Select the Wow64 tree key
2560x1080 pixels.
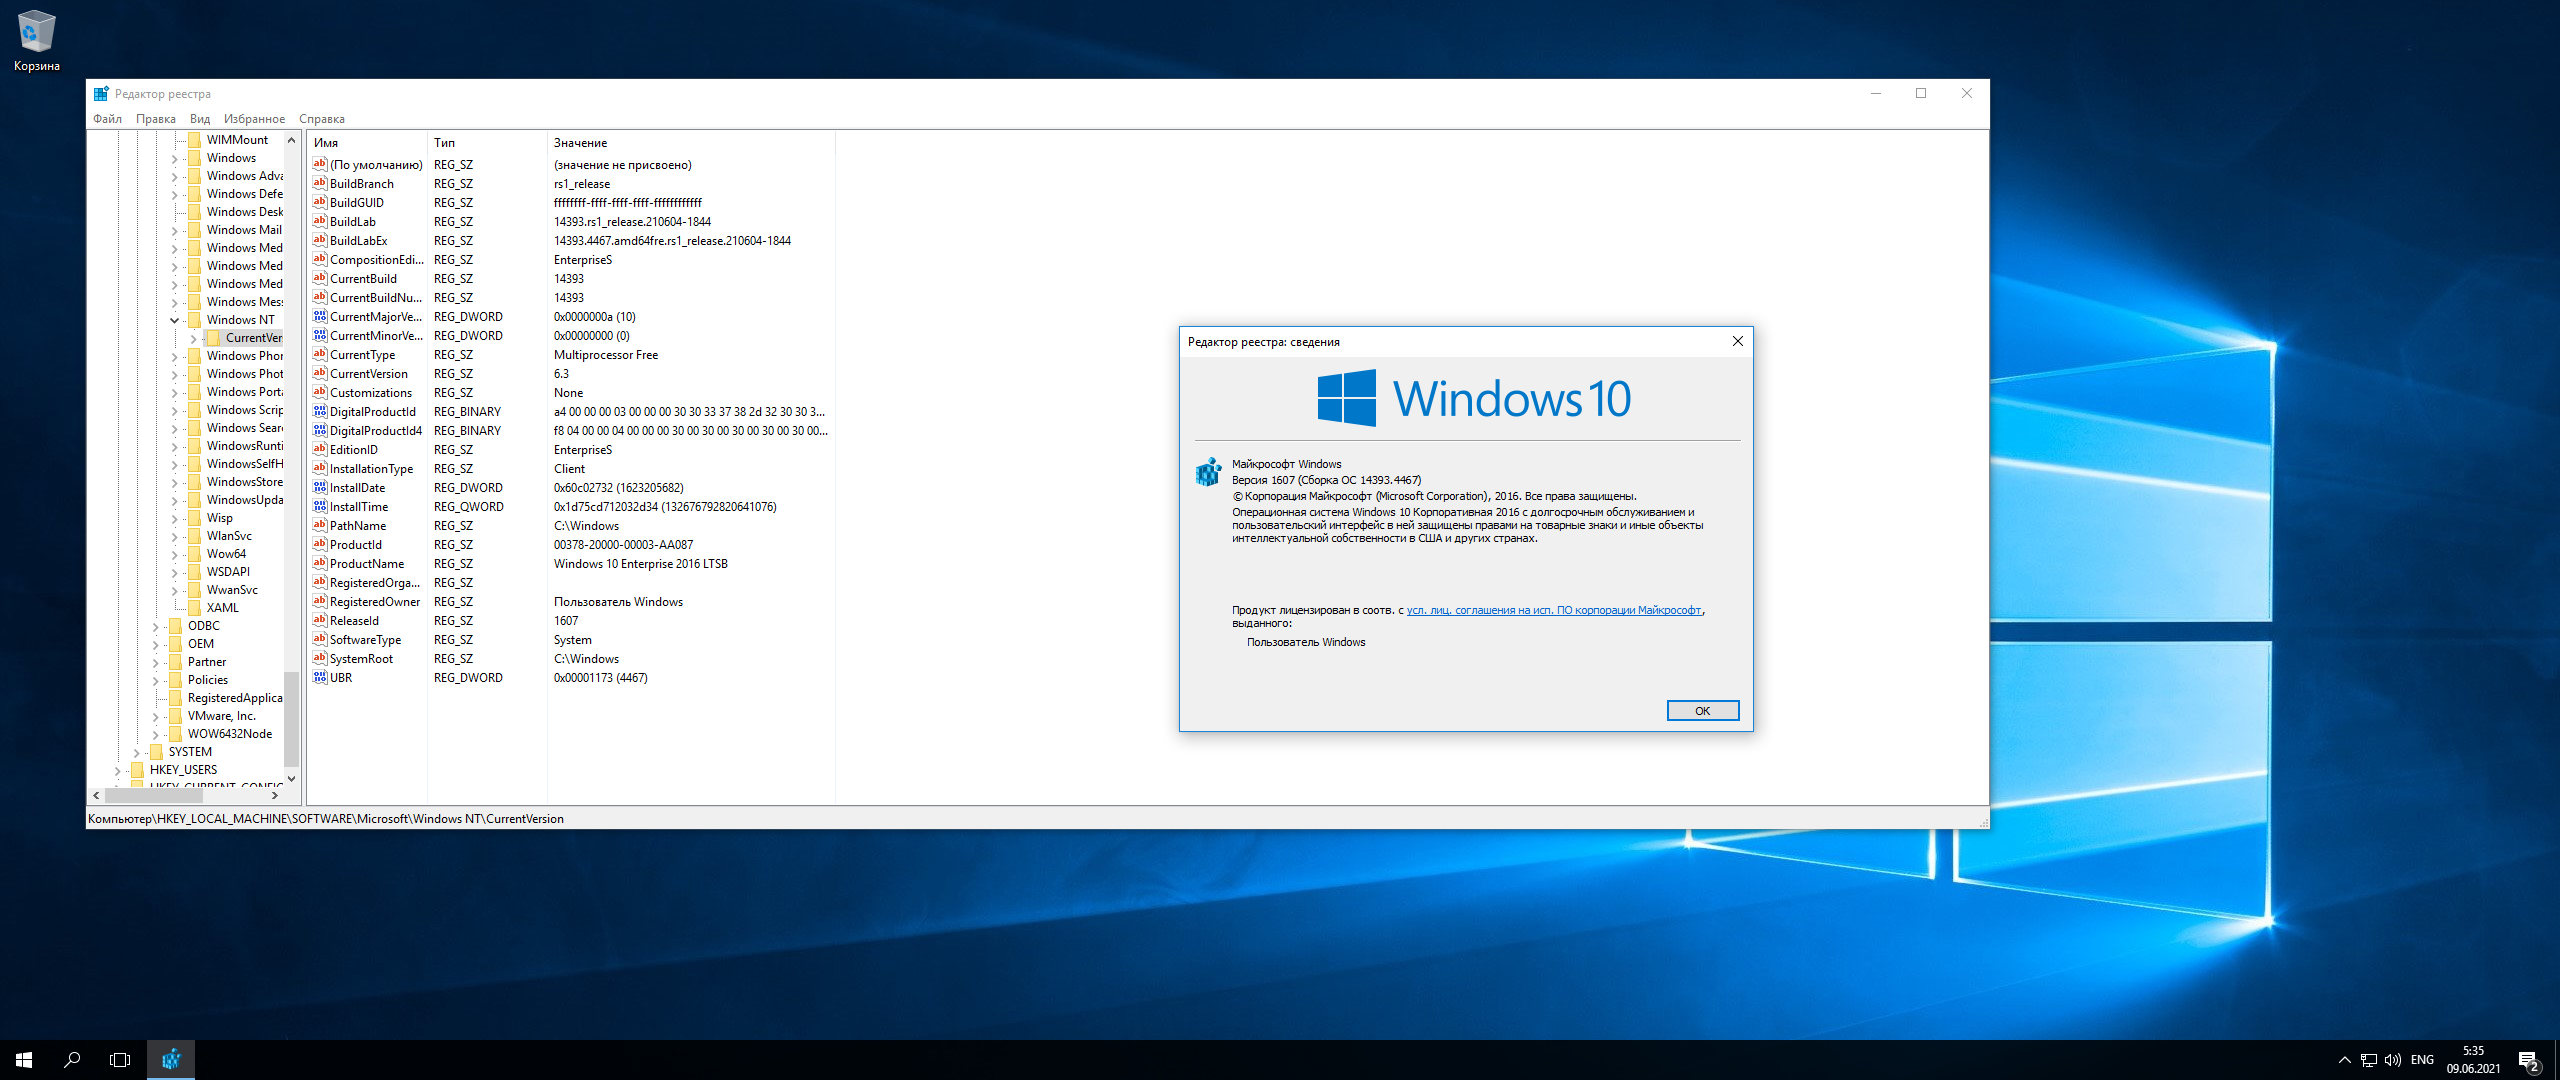[x=226, y=554]
